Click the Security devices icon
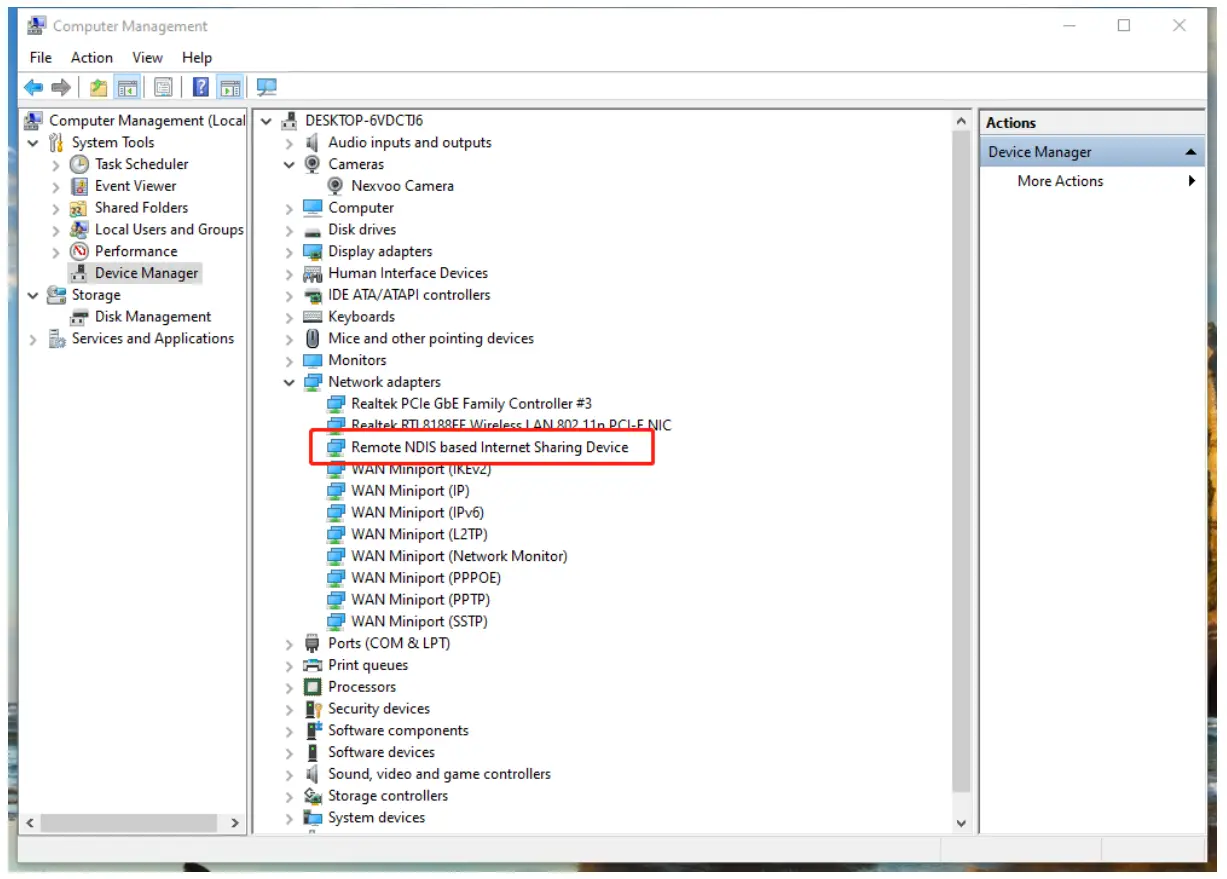This screenshot has width=1227, height=879. 312,709
